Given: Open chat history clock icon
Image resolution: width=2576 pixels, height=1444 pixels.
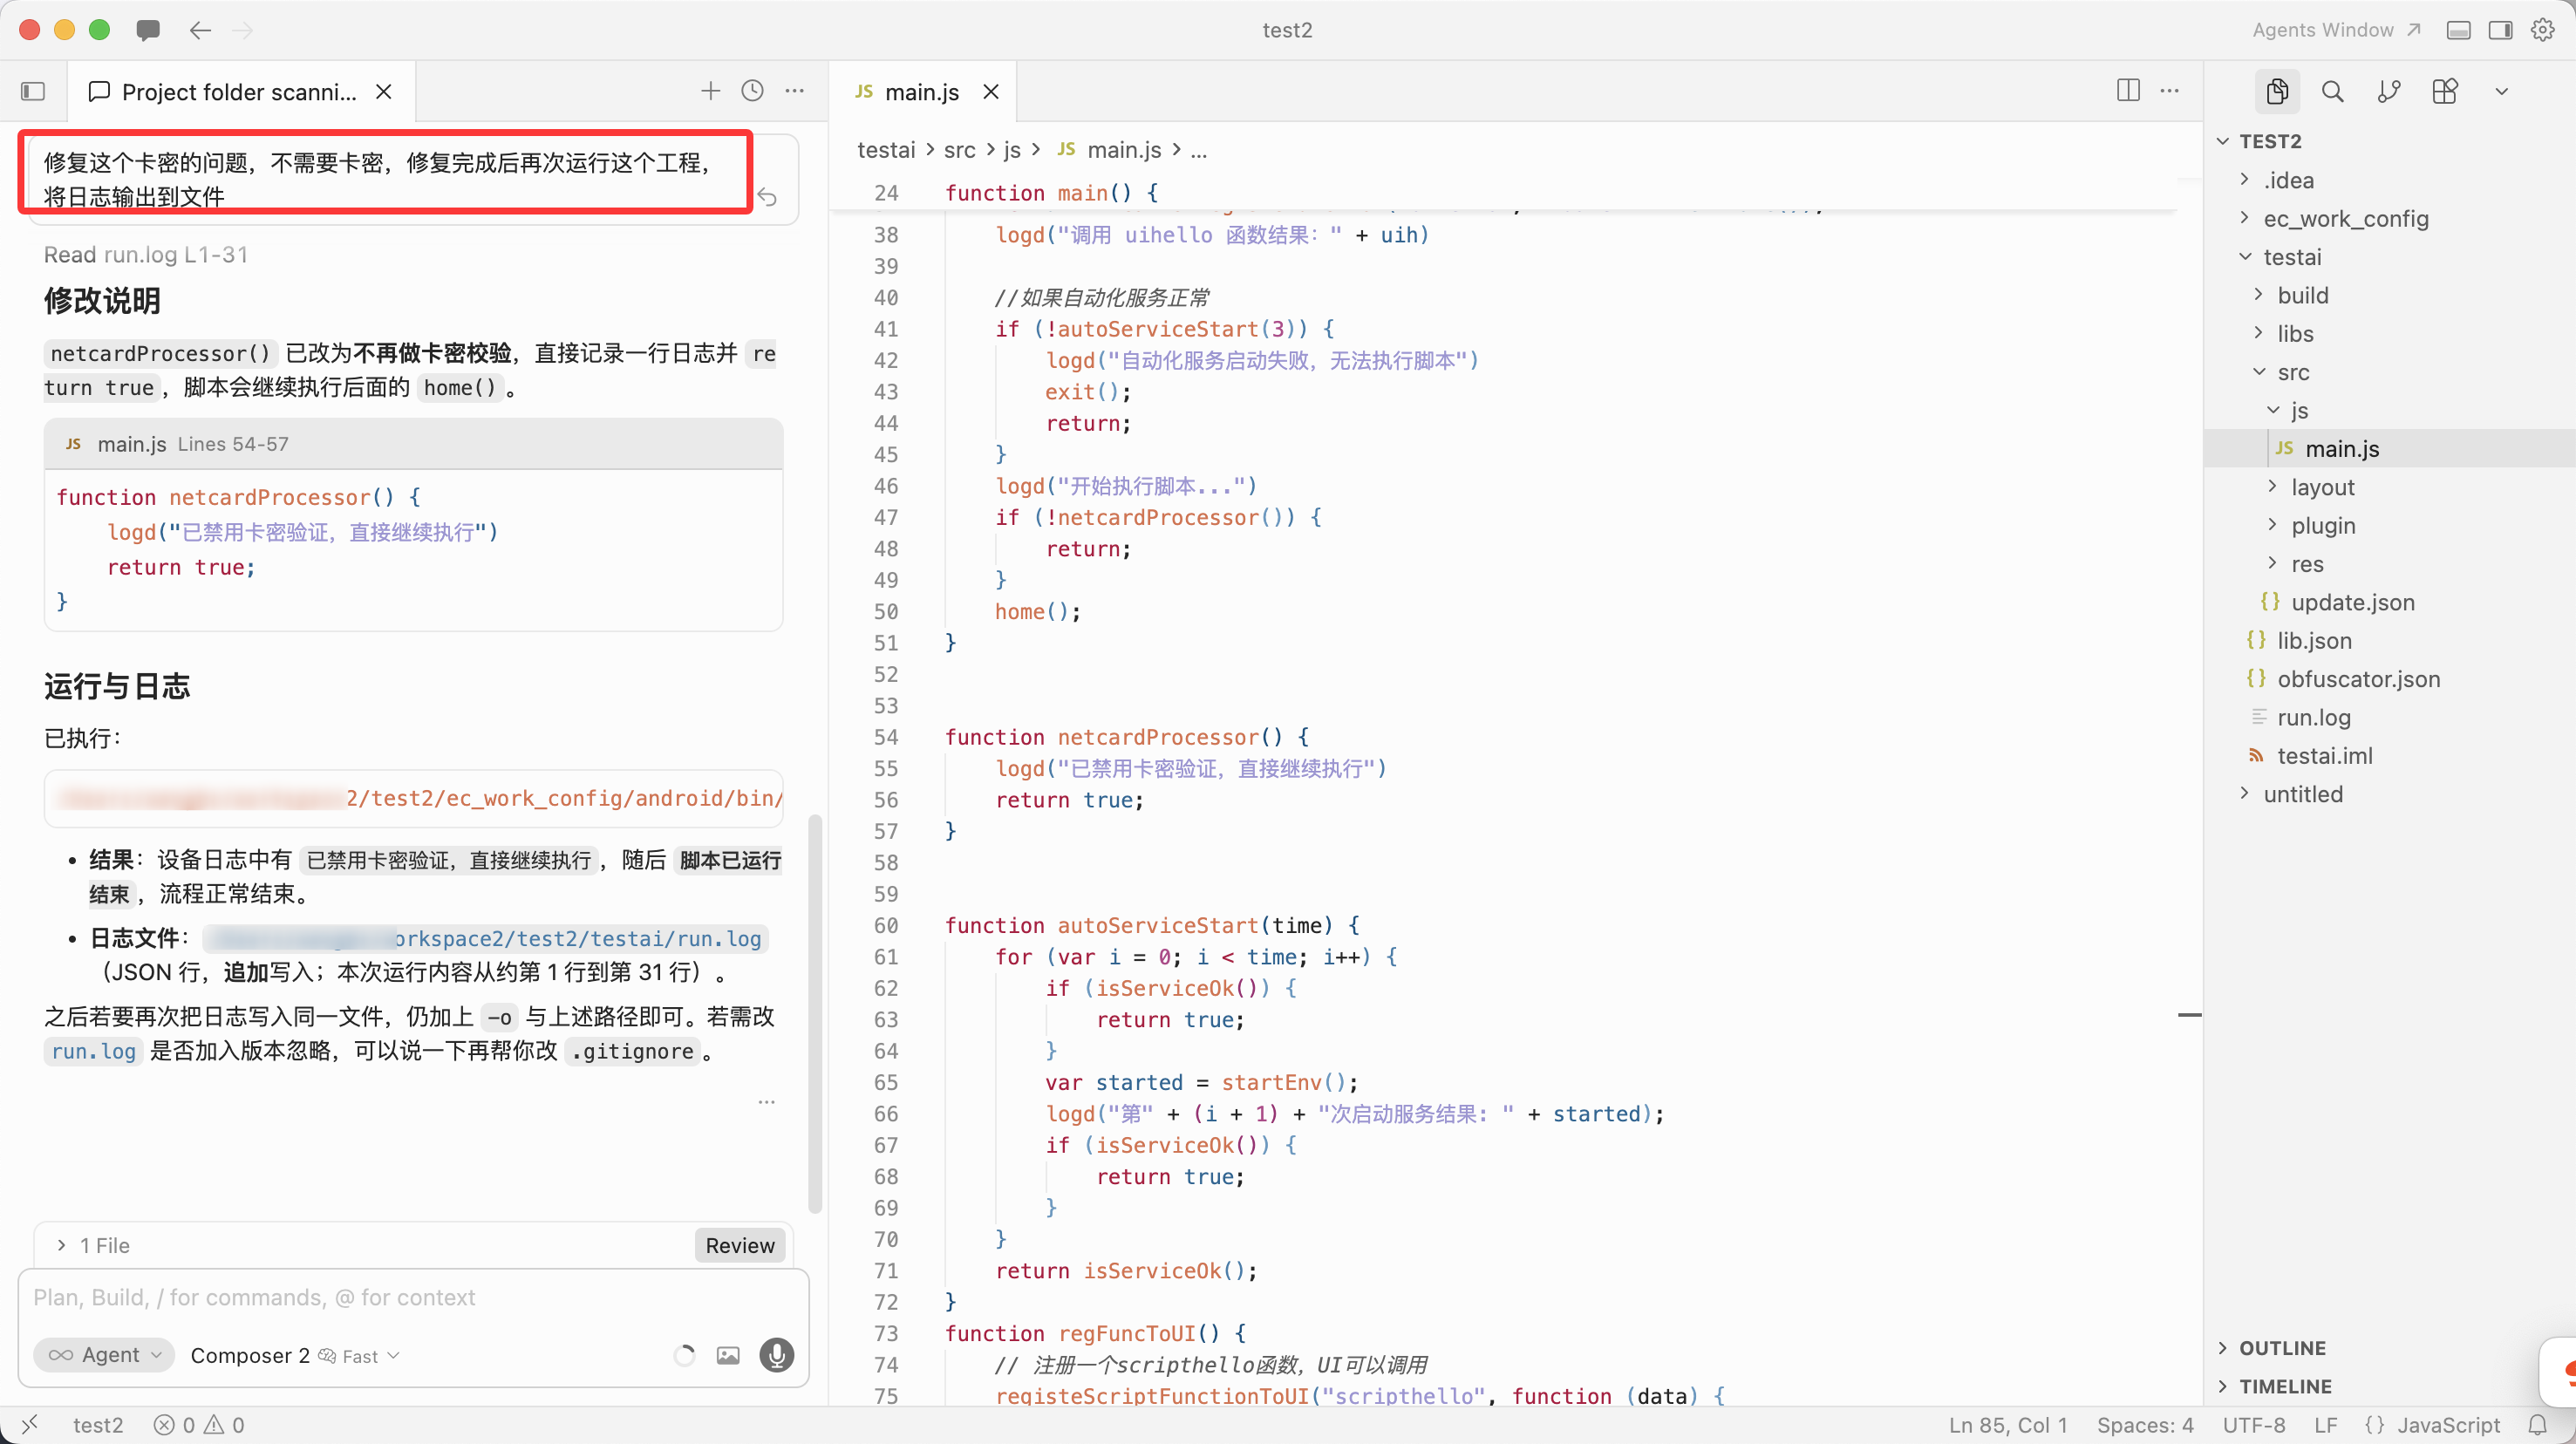Looking at the screenshot, I should [x=752, y=91].
